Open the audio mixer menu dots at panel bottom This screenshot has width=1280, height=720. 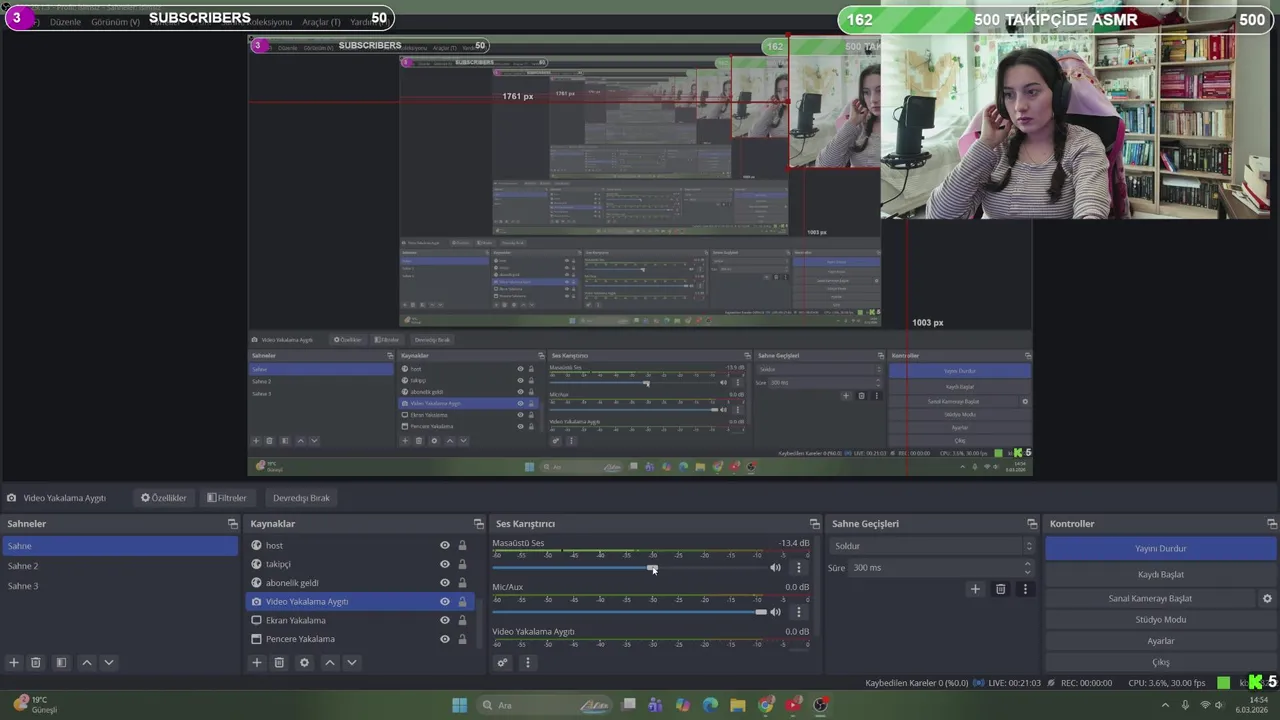528,662
